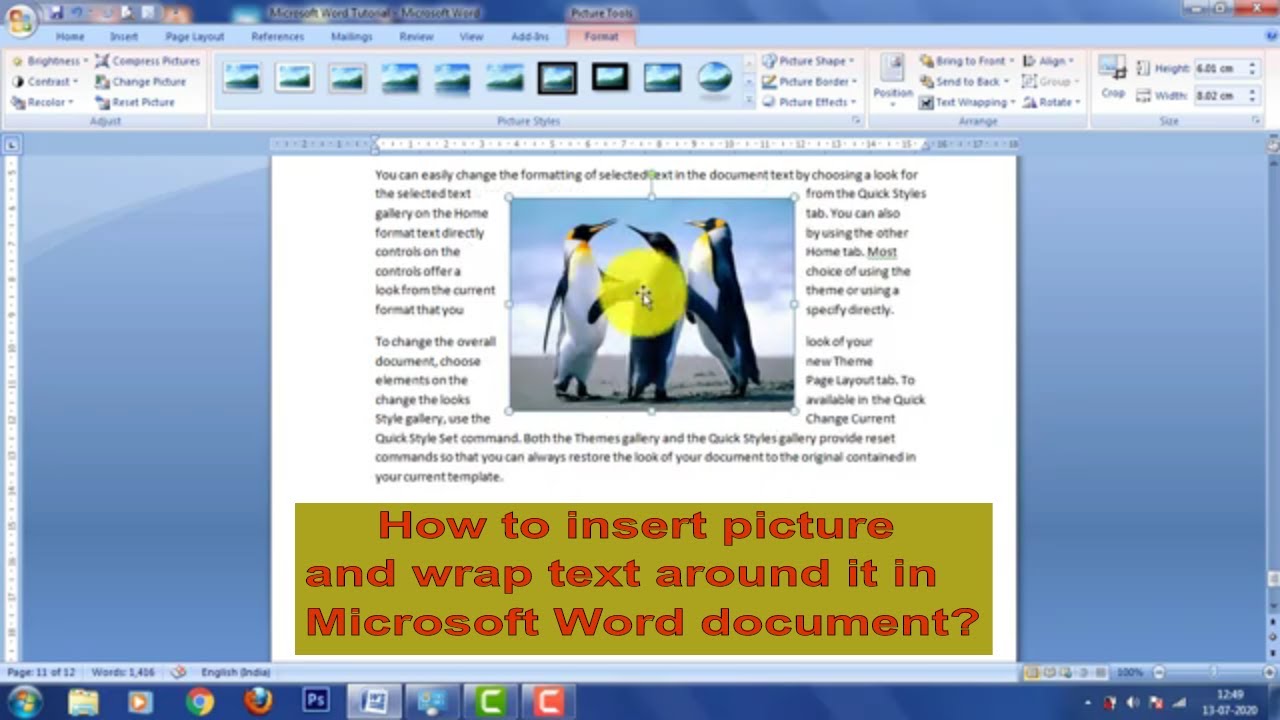
Task: Click the English (India) language indicator
Action: pyautogui.click(x=236, y=672)
